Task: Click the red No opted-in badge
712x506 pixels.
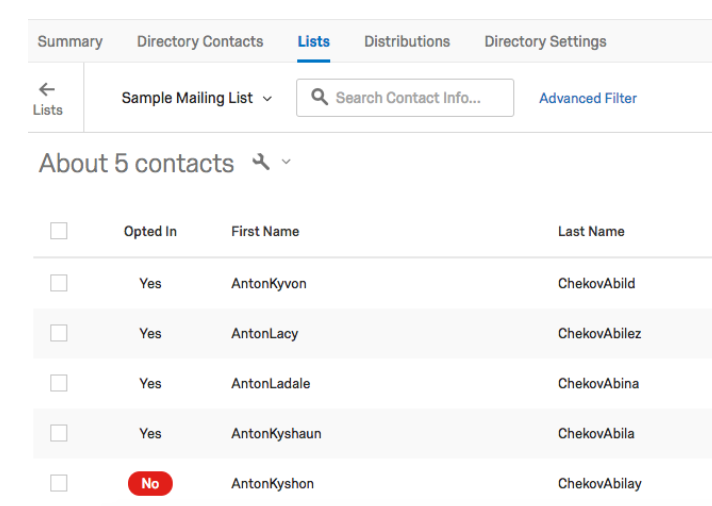Action: [x=150, y=483]
